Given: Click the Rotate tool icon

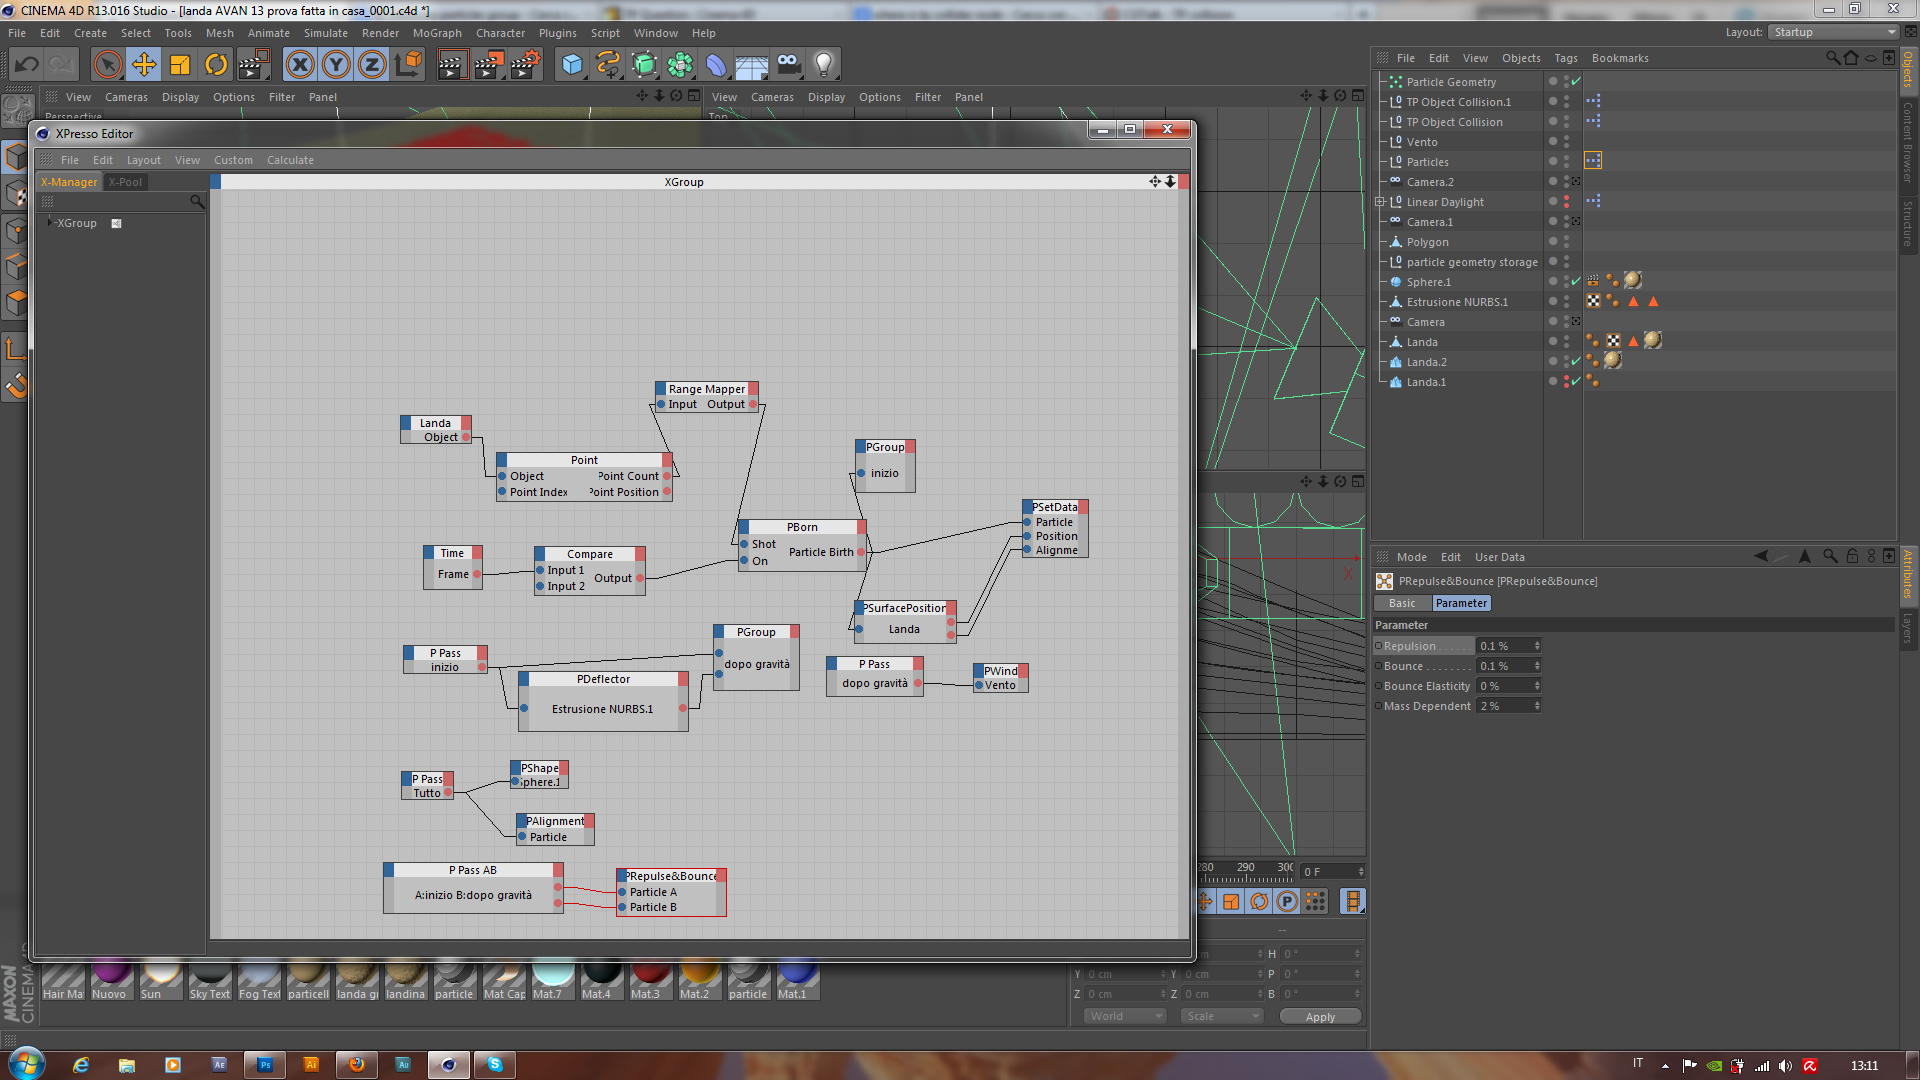Looking at the screenshot, I should (216, 65).
